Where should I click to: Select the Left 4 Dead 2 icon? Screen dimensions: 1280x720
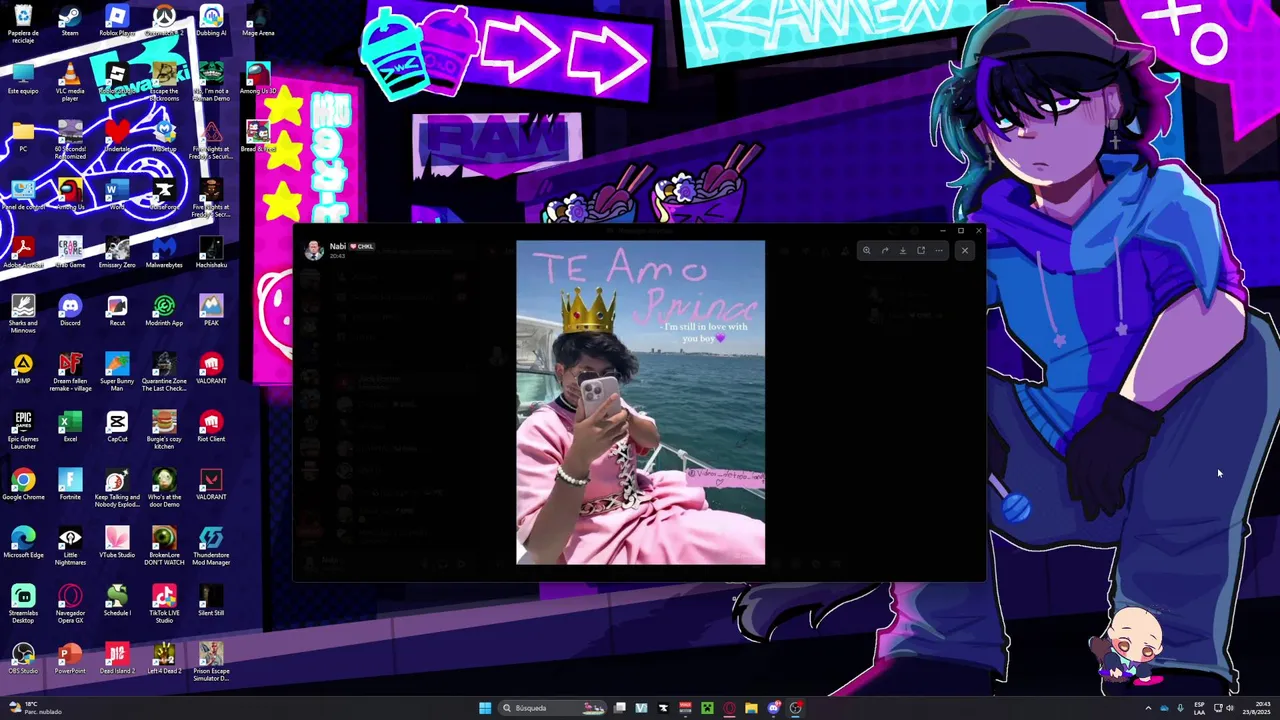(164, 659)
